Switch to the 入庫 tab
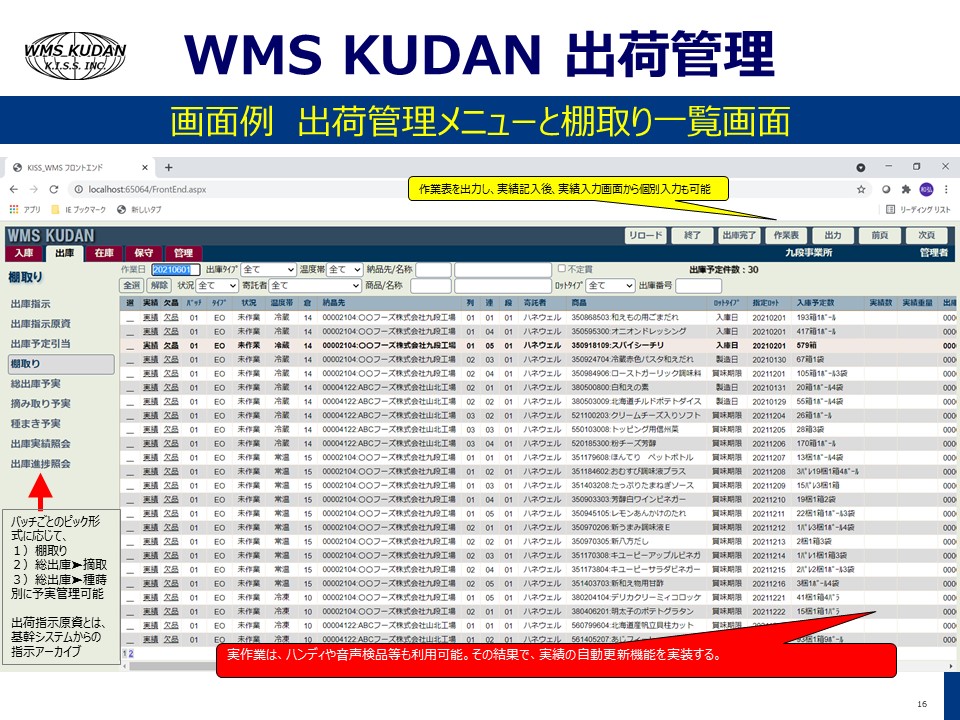960x720 pixels. (24, 253)
